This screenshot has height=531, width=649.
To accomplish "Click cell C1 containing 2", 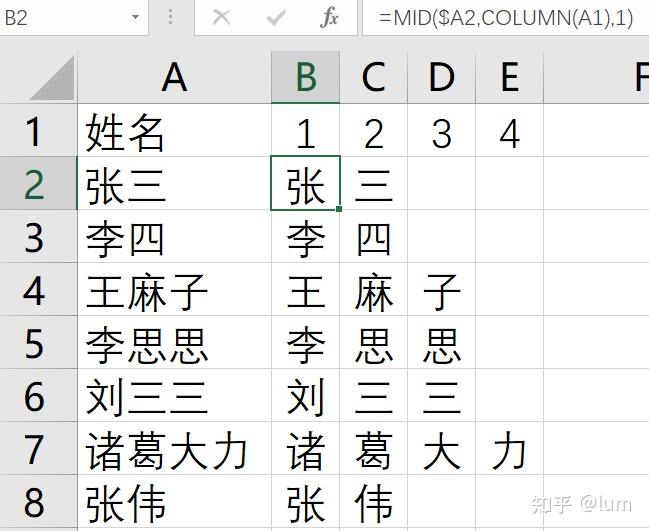I will (373, 130).
